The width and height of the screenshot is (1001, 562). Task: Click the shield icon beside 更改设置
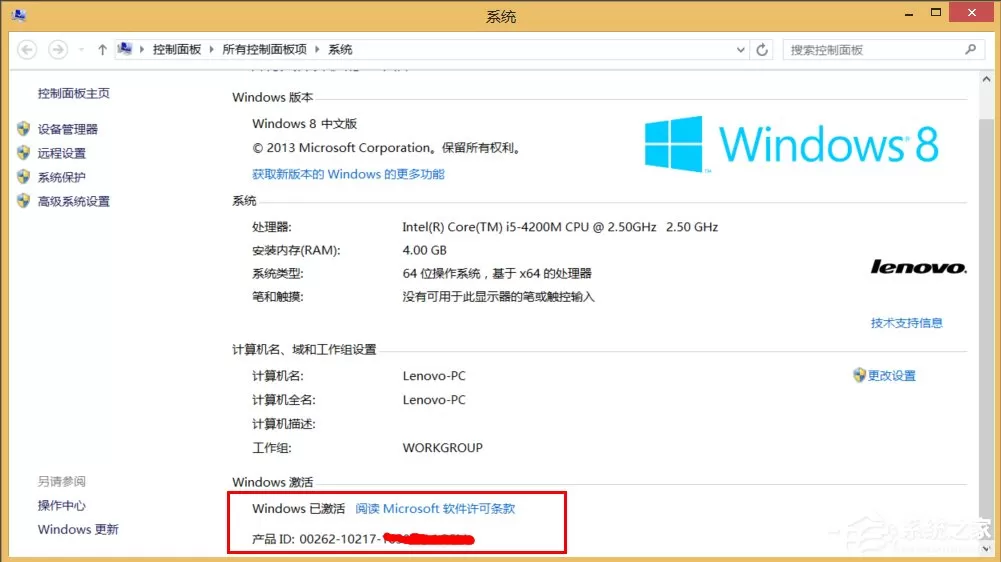click(x=859, y=375)
